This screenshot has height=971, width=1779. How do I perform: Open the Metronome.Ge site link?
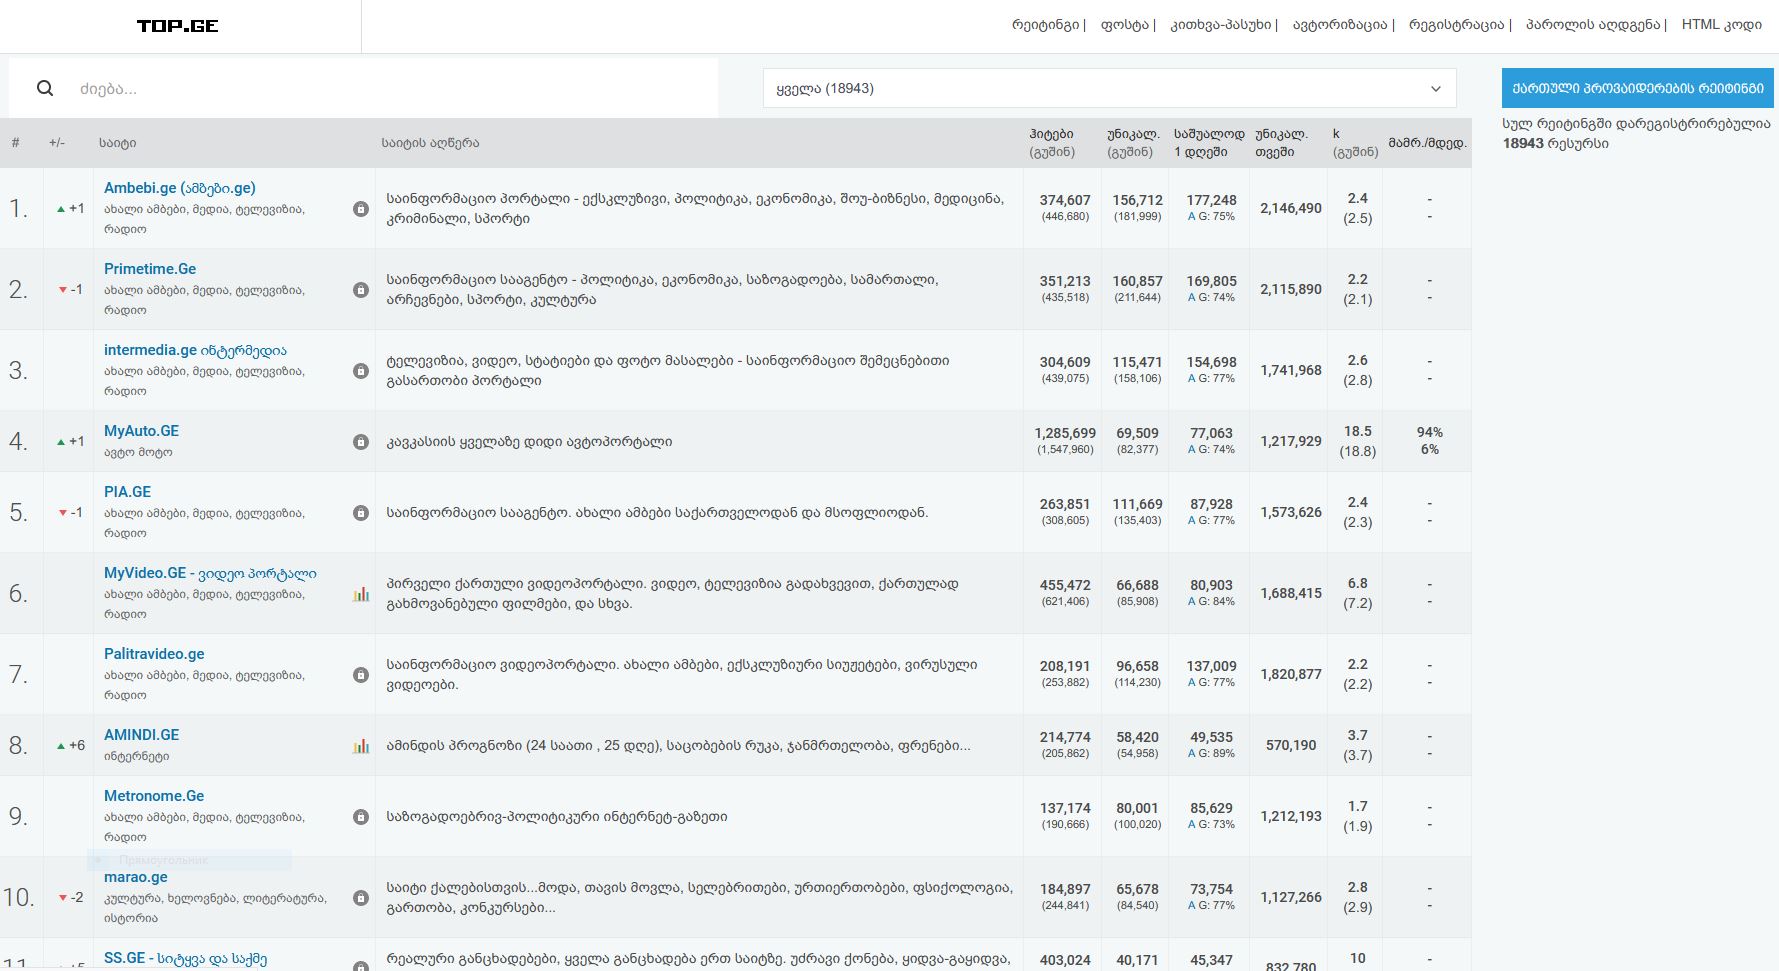point(154,796)
